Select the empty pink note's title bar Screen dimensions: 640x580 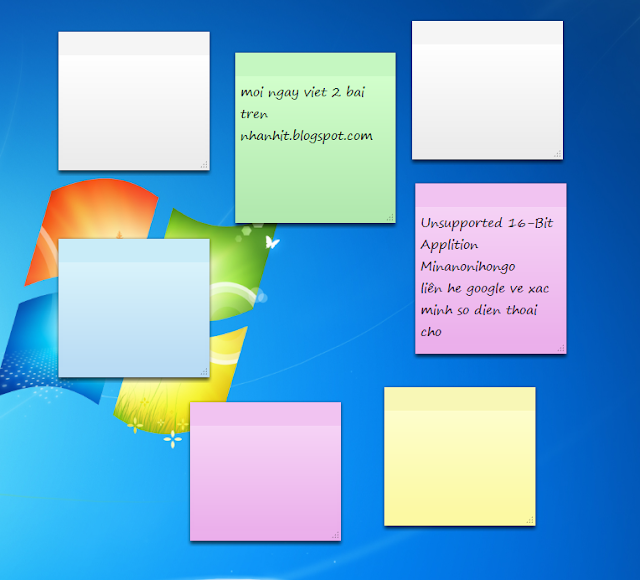click(x=265, y=414)
